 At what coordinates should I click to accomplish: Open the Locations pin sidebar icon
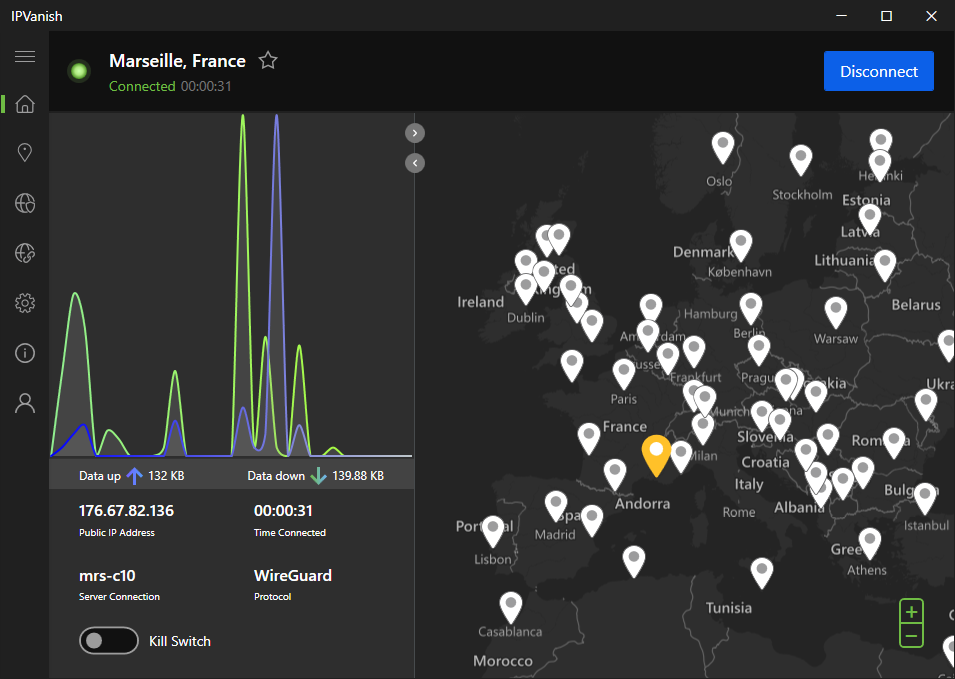click(x=25, y=152)
